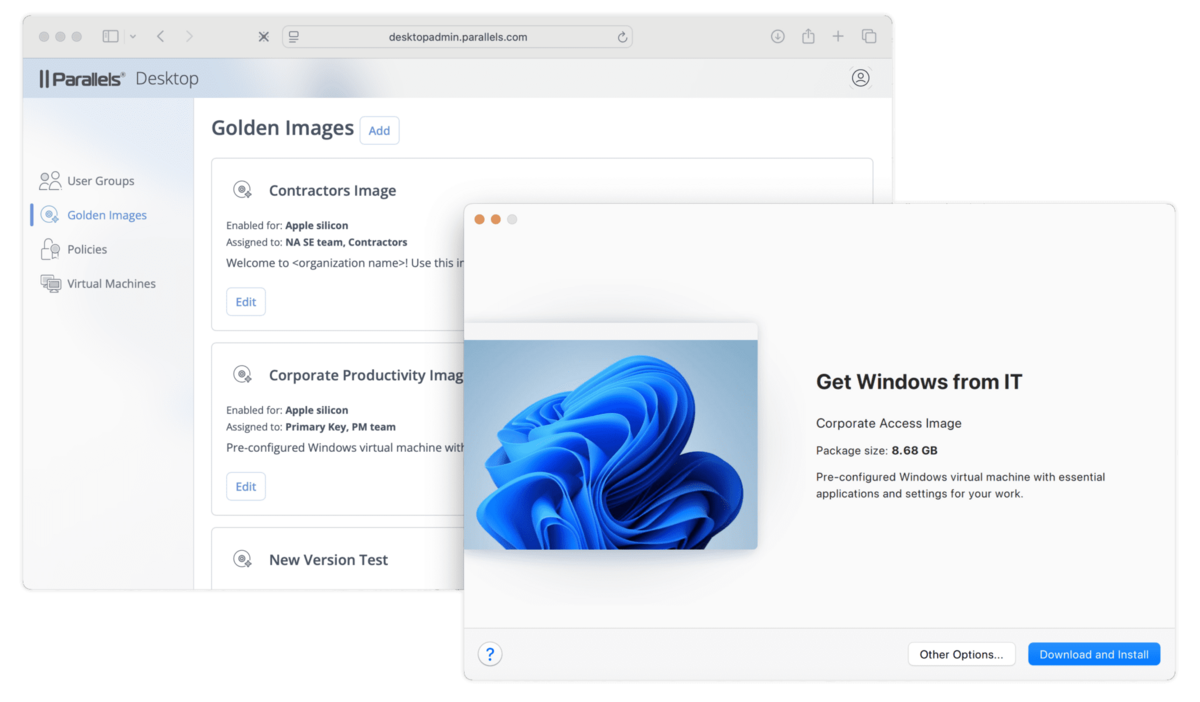Click the New Version Test disc icon
1200x702 pixels.
(x=242, y=559)
